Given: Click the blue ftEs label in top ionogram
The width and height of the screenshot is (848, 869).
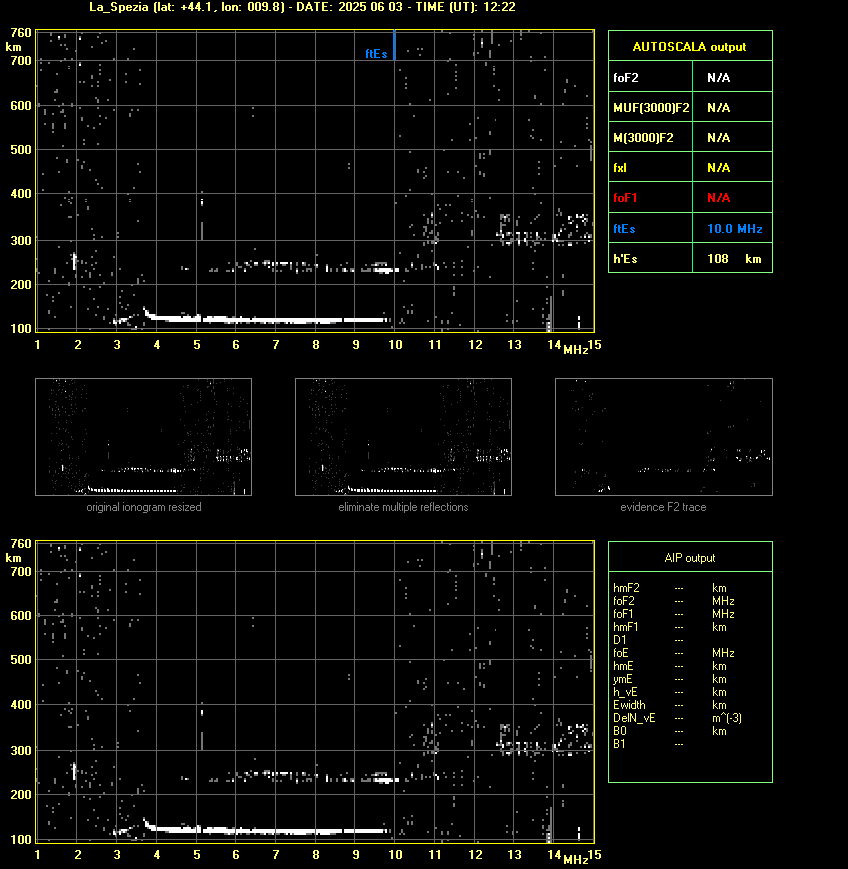Looking at the screenshot, I should (x=376, y=54).
